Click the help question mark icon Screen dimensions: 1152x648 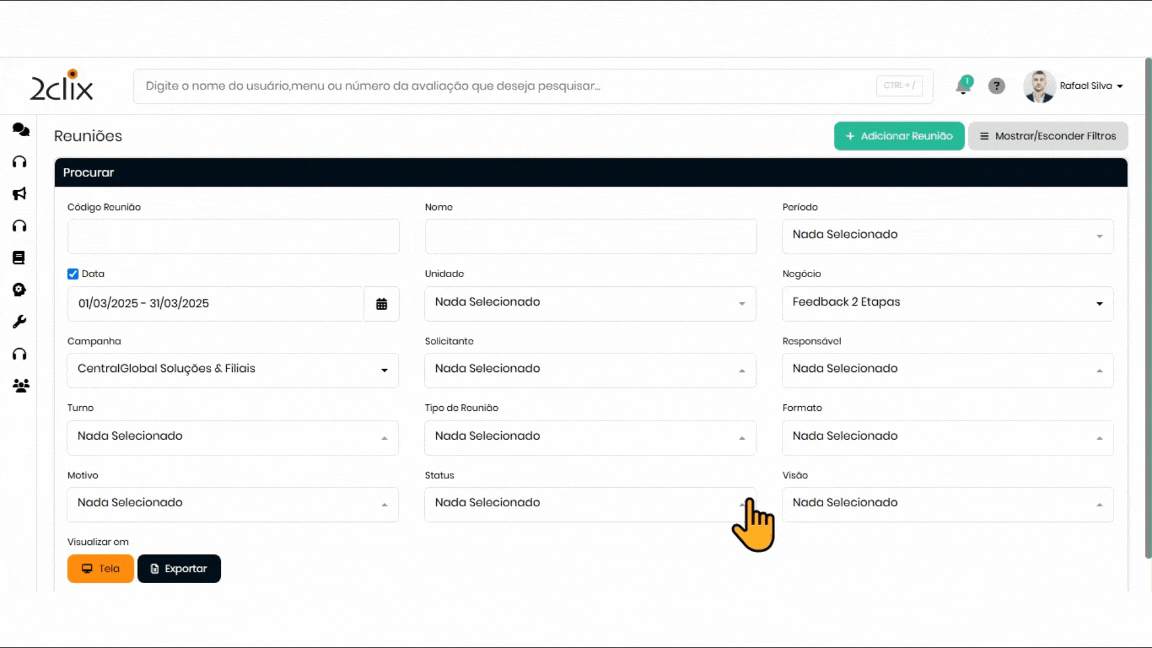997,86
